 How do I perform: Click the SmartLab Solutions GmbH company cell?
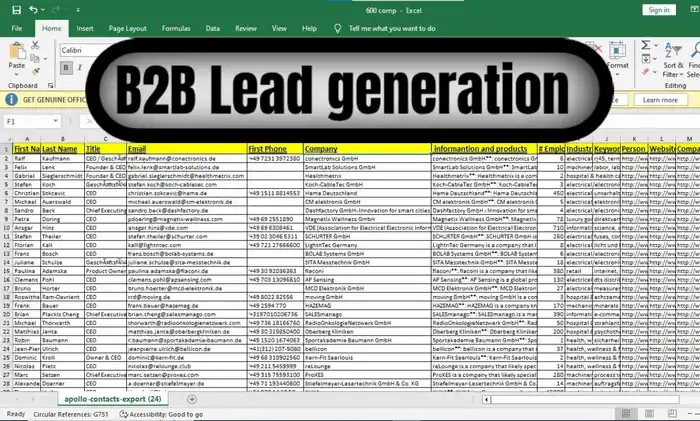coord(367,167)
